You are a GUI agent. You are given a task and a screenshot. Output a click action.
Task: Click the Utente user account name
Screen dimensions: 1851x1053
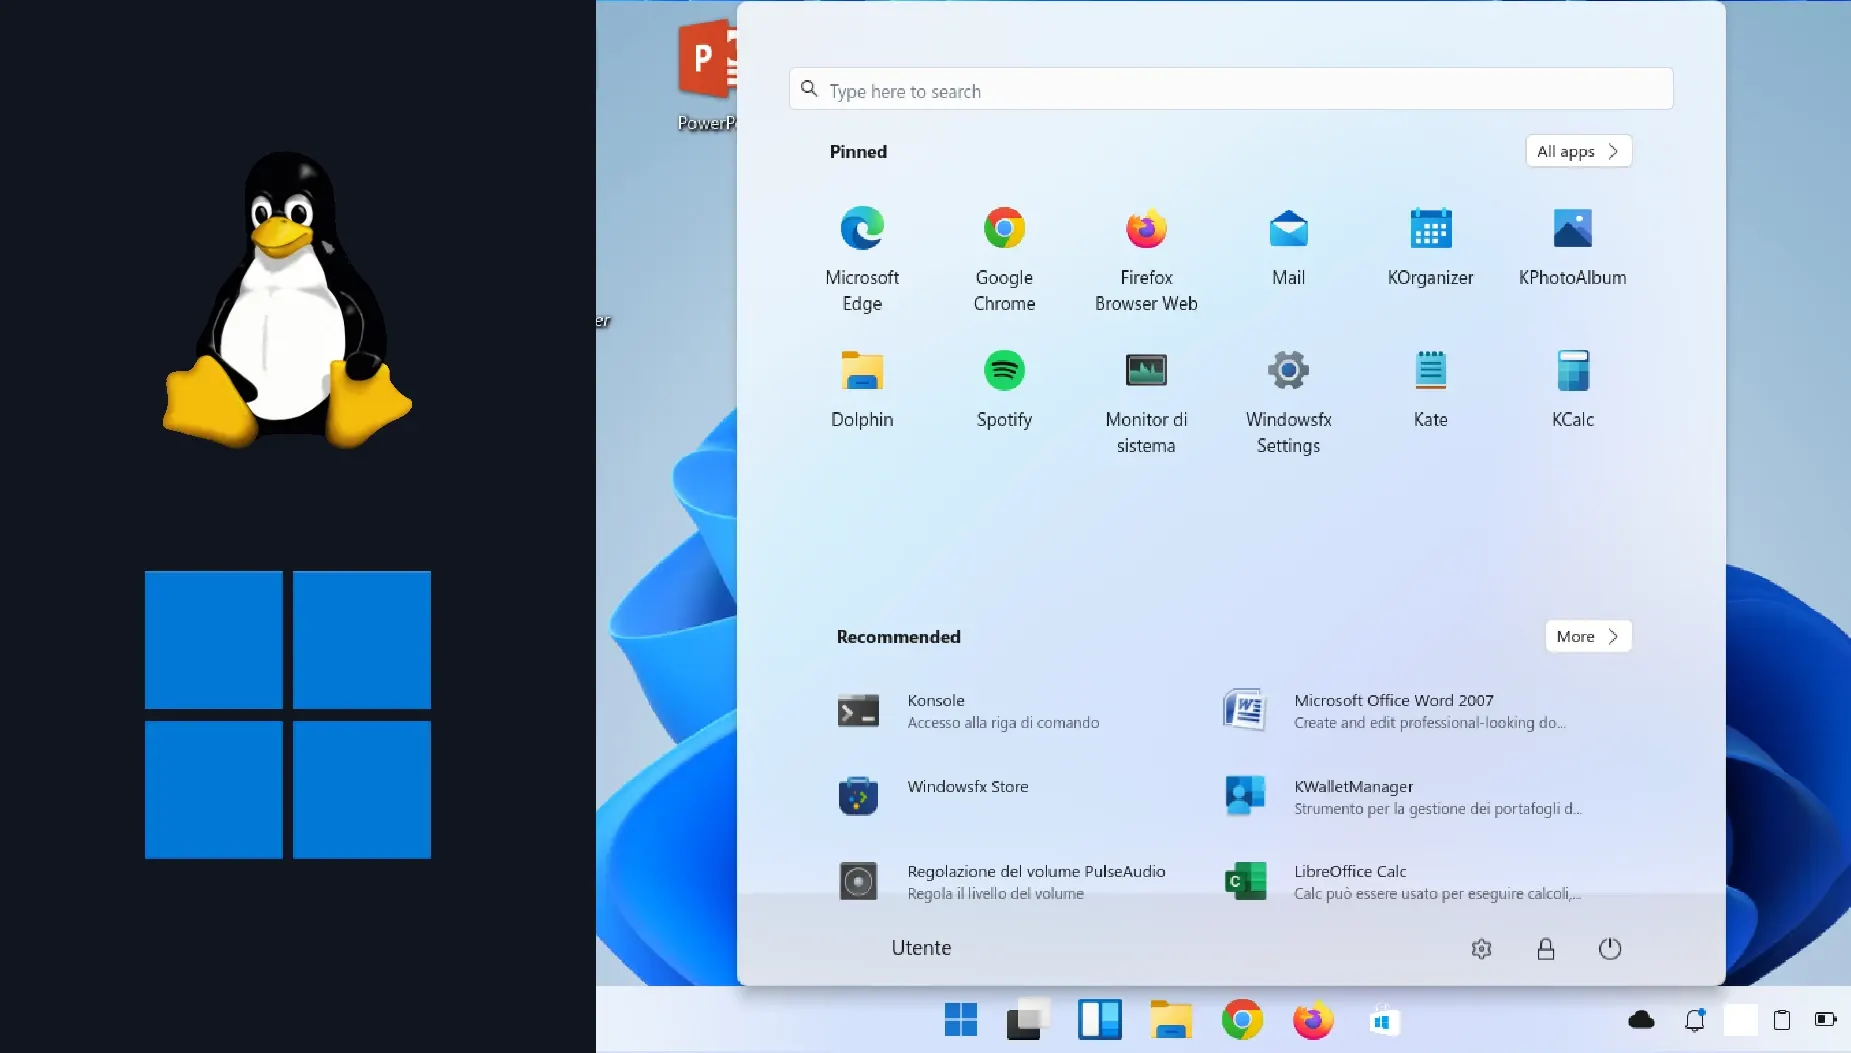[921, 948]
